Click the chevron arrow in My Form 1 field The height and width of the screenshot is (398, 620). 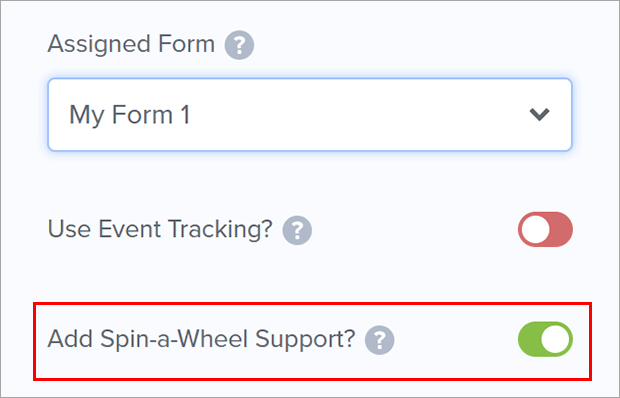pos(539,115)
